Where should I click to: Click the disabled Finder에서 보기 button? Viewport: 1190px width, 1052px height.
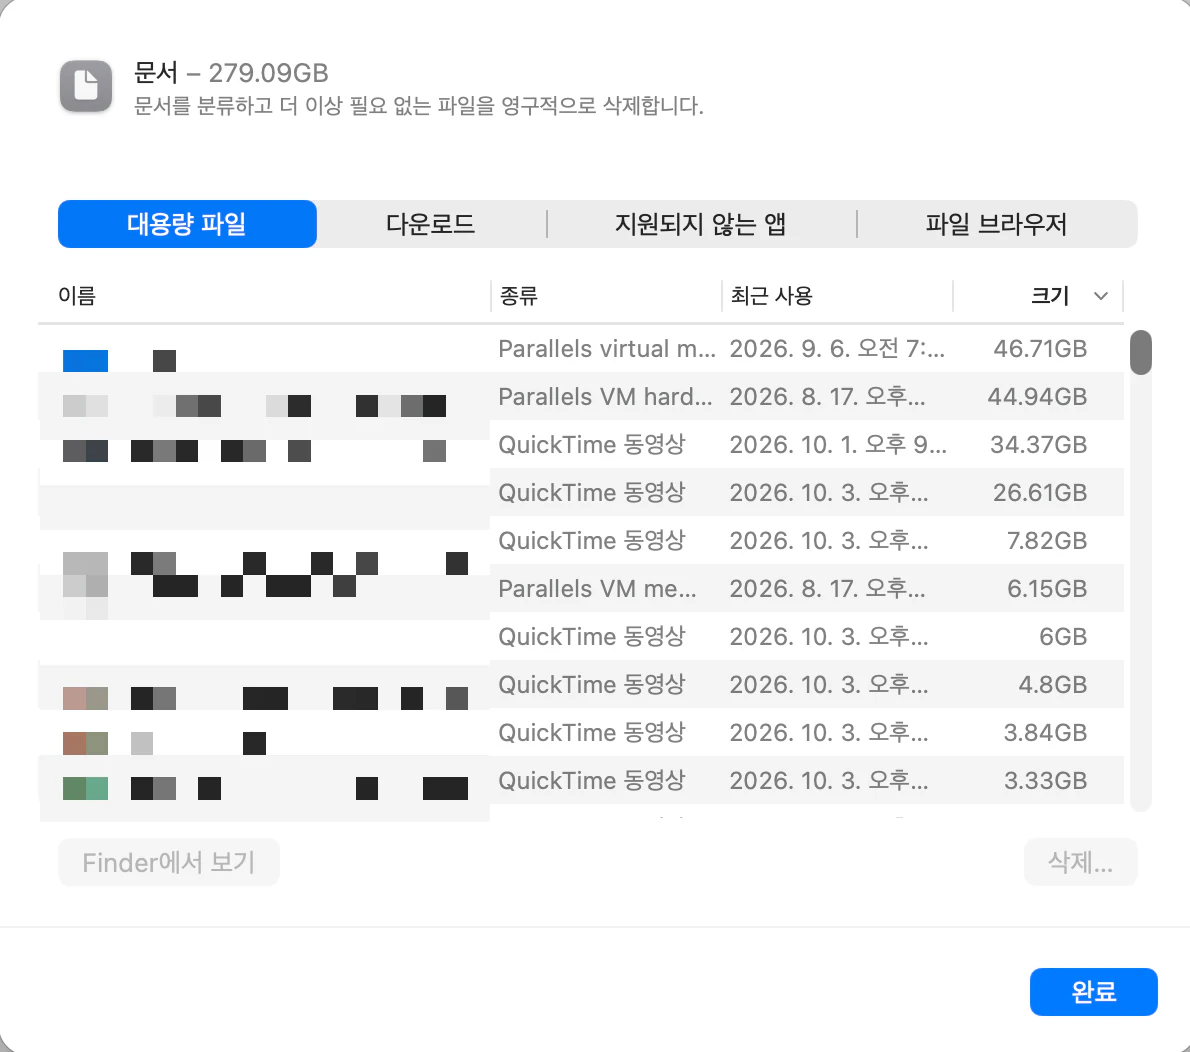tap(168, 862)
